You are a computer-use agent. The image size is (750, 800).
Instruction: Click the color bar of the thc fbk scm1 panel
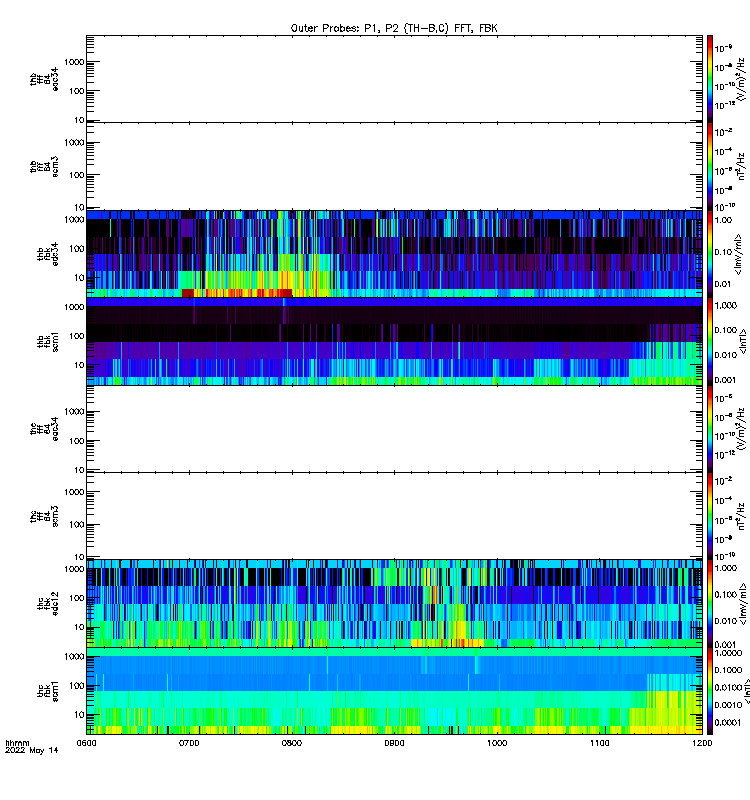coord(710,691)
